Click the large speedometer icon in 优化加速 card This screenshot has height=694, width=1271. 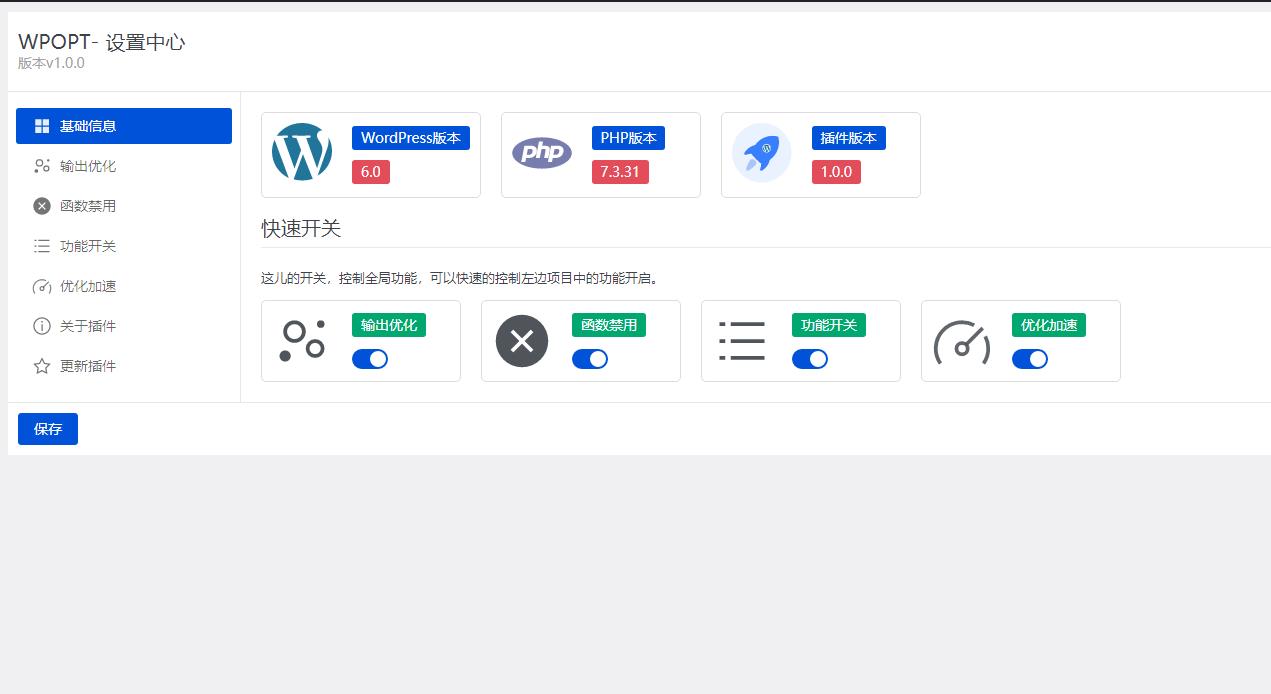pyautogui.click(x=962, y=341)
